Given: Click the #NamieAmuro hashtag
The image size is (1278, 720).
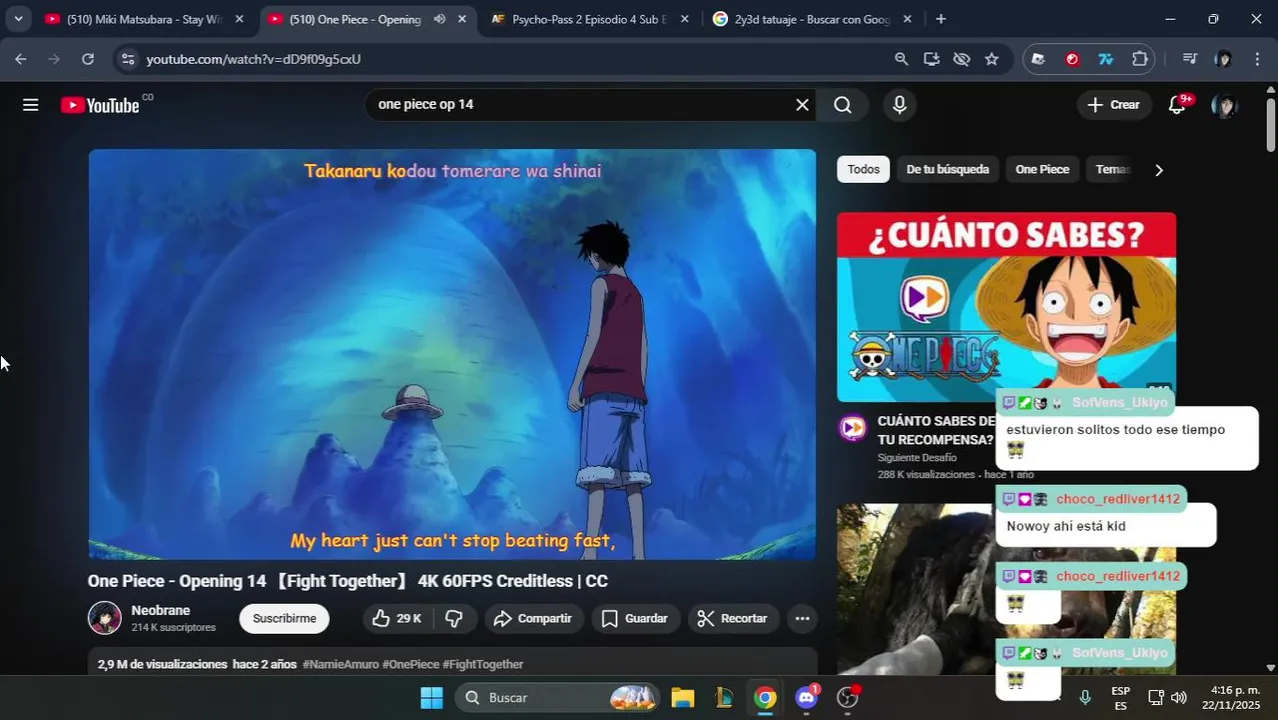Looking at the screenshot, I should [x=340, y=664].
